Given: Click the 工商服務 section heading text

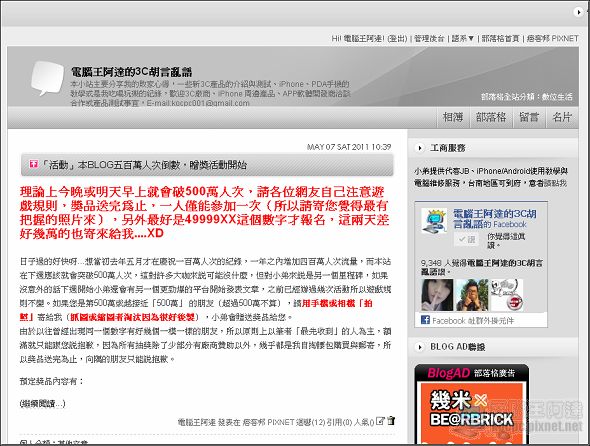Looking at the screenshot, I should click(448, 148).
